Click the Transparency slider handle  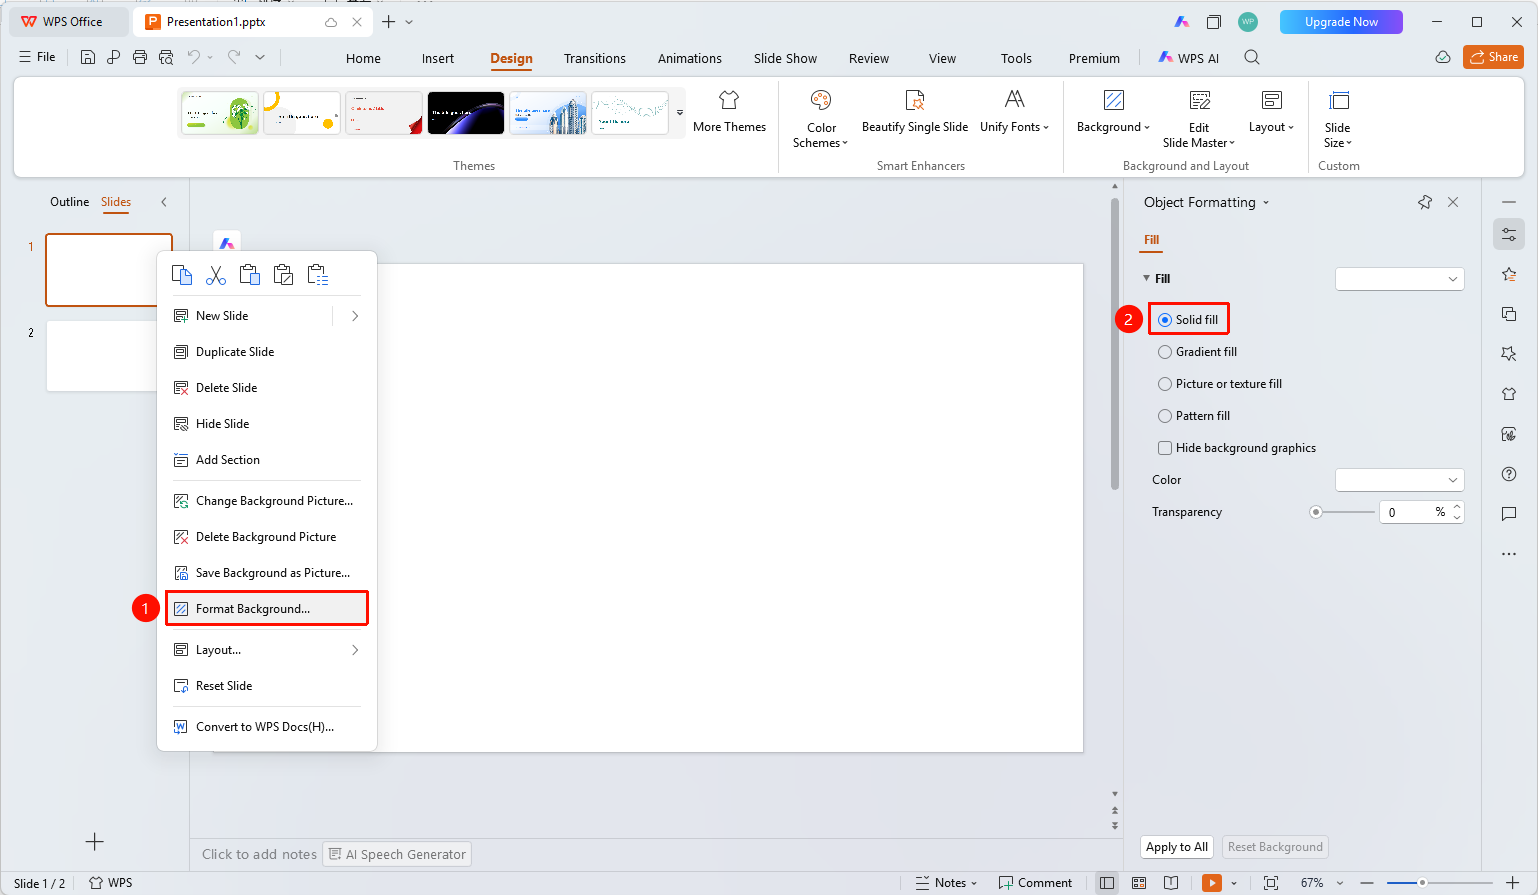pos(1316,512)
